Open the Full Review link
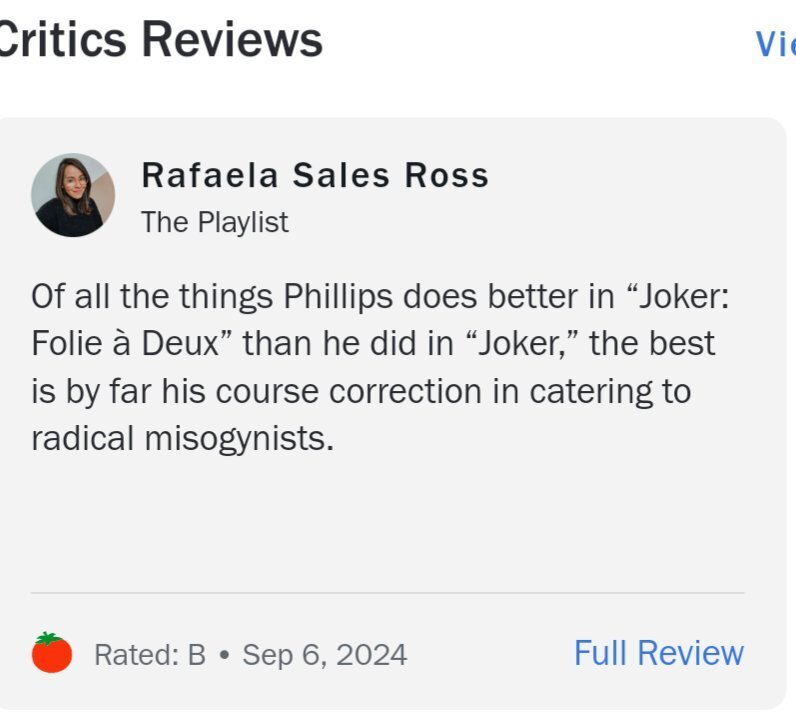The width and height of the screenshot is (796, 717). pos(658,653)
